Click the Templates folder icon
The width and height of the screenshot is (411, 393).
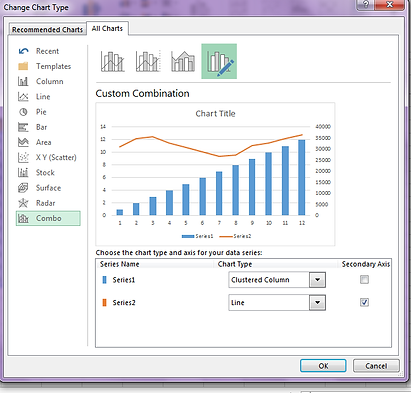coord(23,66)
